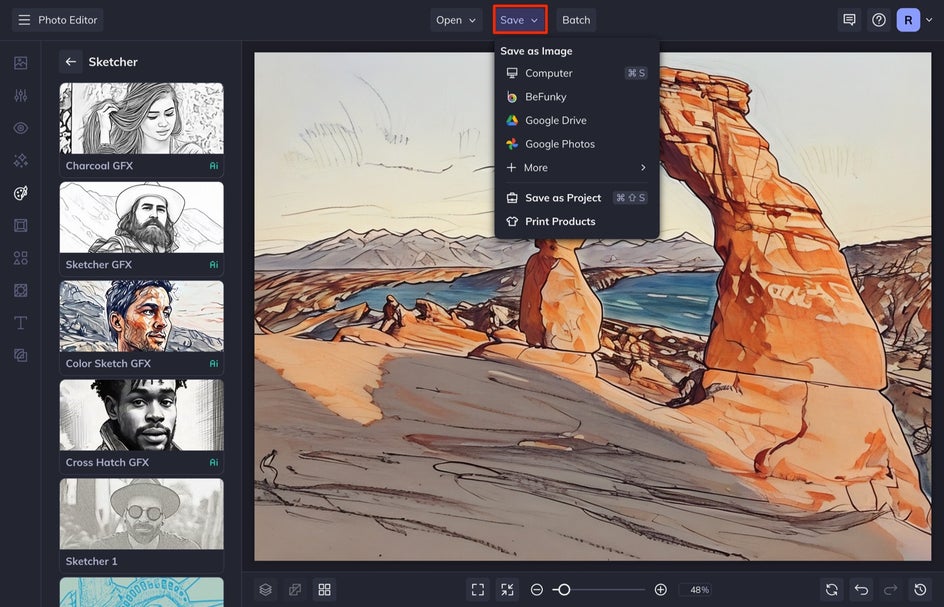The image size is (944, 607).
Task: Select the Text tool
Action: coord(20,323)
